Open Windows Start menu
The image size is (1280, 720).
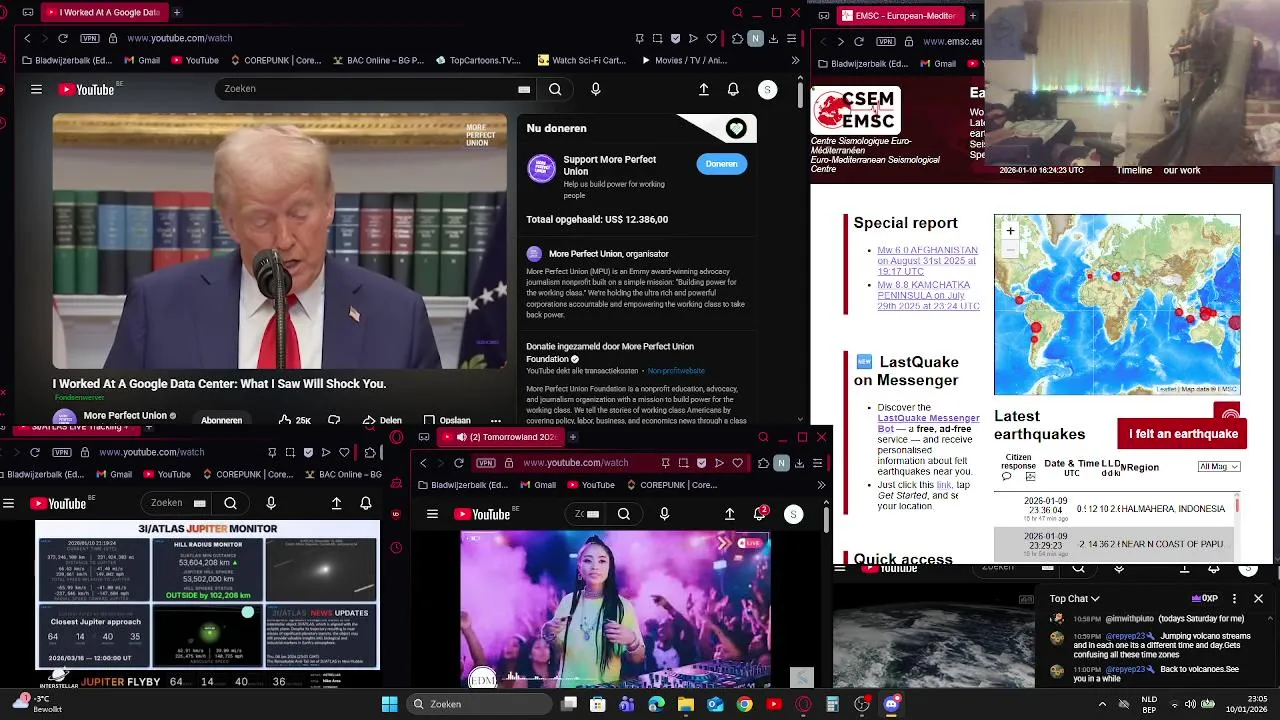(x=389, y=704)
